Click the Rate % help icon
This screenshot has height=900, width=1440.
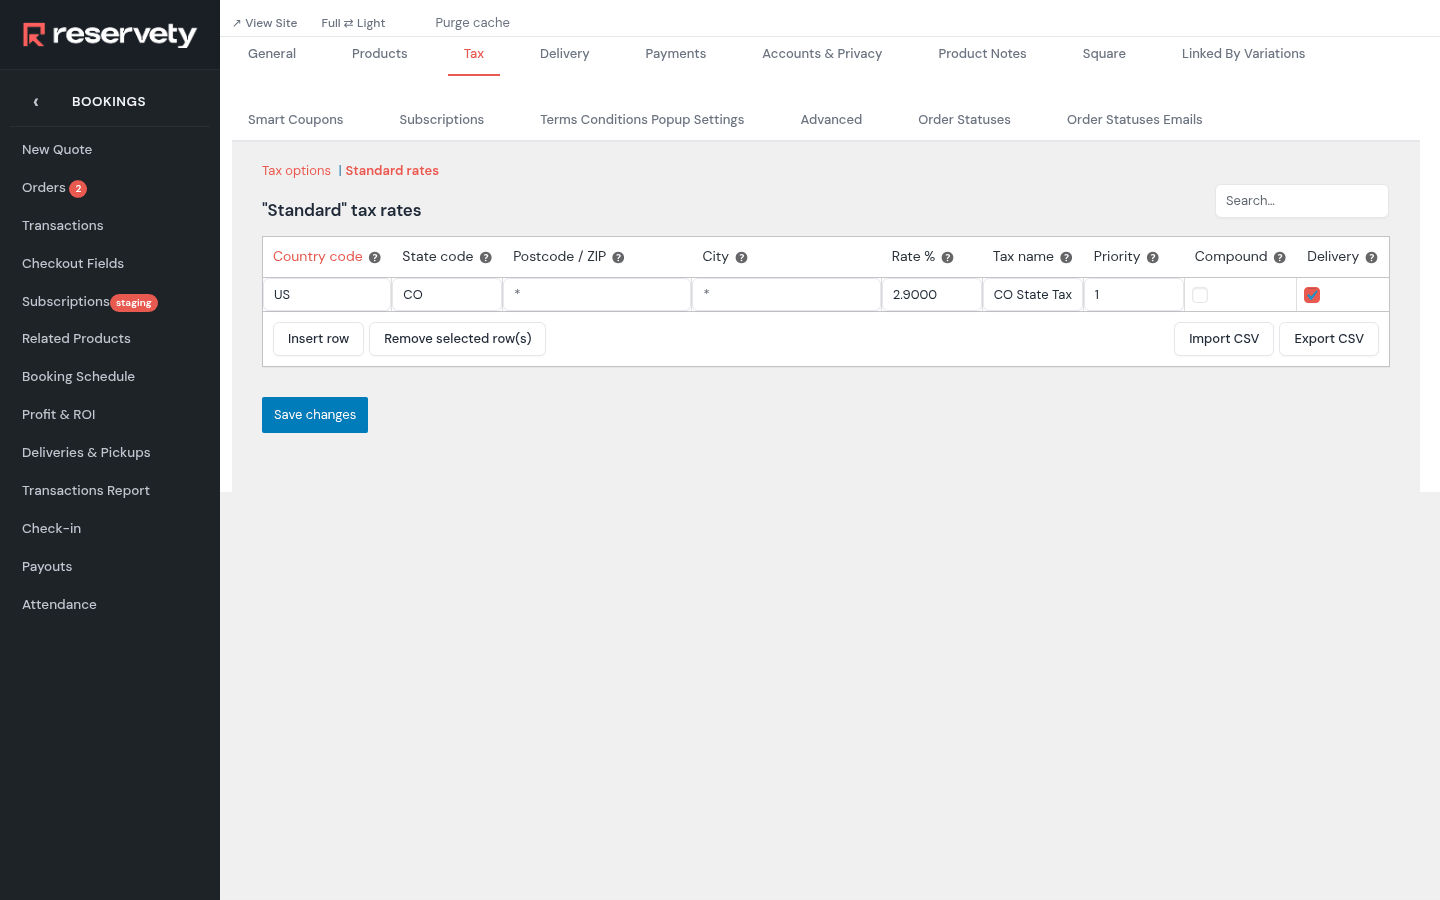pos(947,258)
